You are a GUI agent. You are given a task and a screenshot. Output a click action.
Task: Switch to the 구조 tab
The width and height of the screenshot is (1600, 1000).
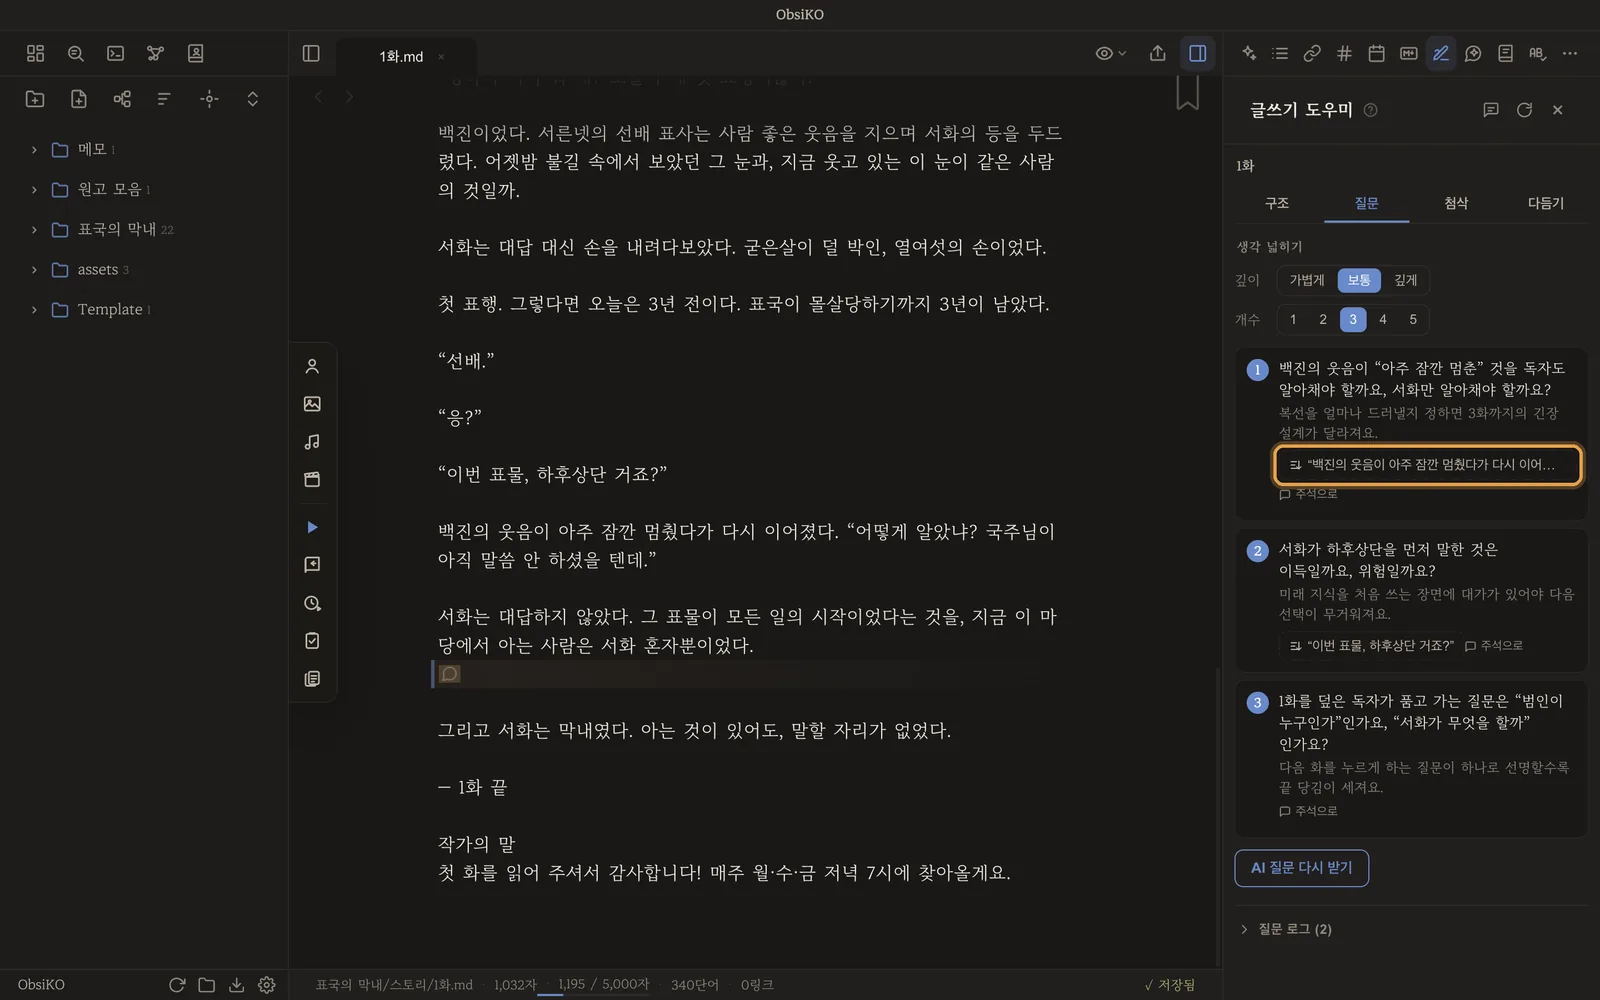(x=1277, y=203)
